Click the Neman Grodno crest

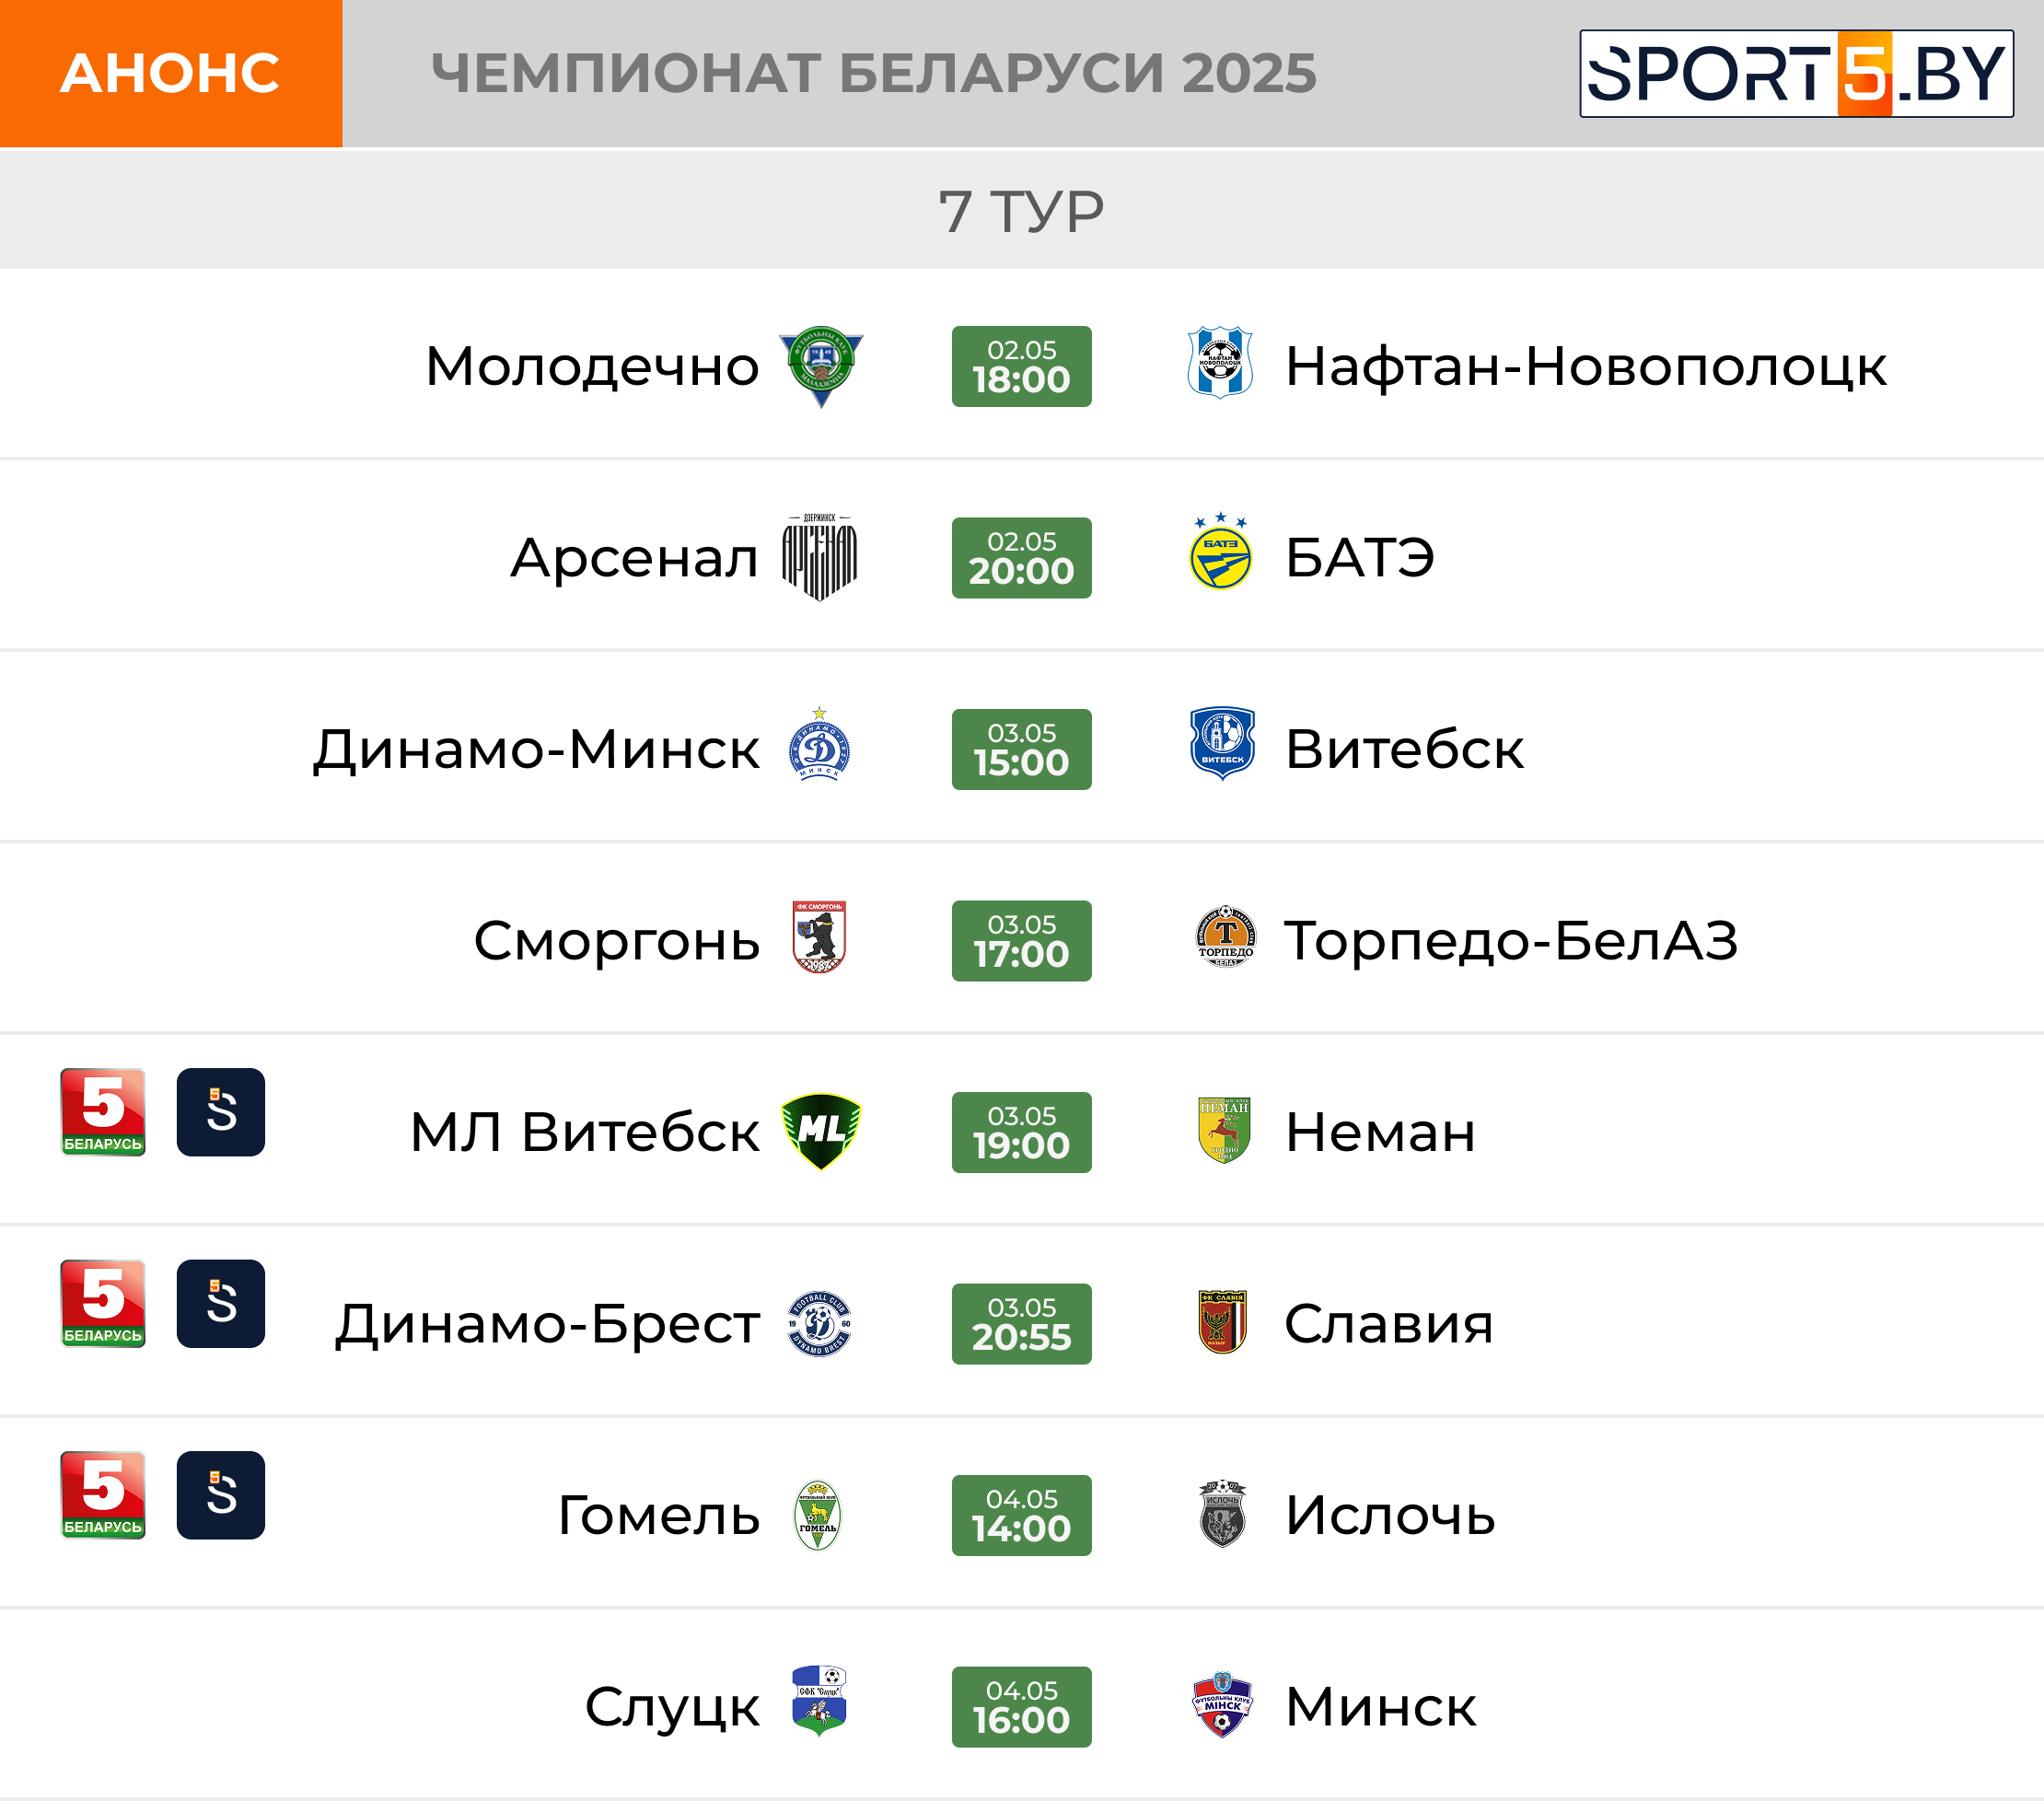[x=1224, y=1130]
